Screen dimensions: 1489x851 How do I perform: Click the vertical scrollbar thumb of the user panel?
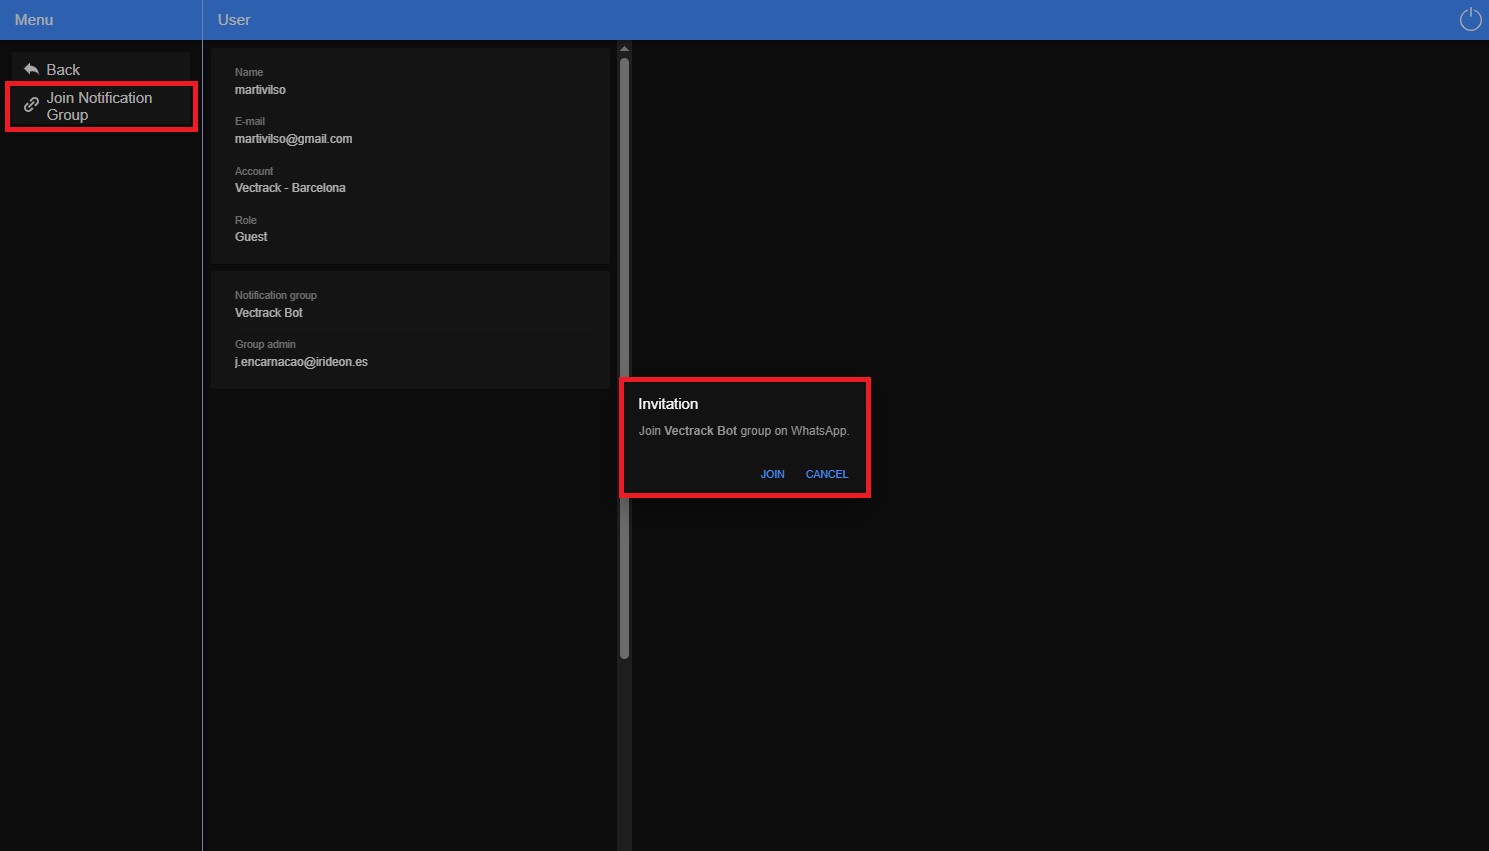point(624,358)
